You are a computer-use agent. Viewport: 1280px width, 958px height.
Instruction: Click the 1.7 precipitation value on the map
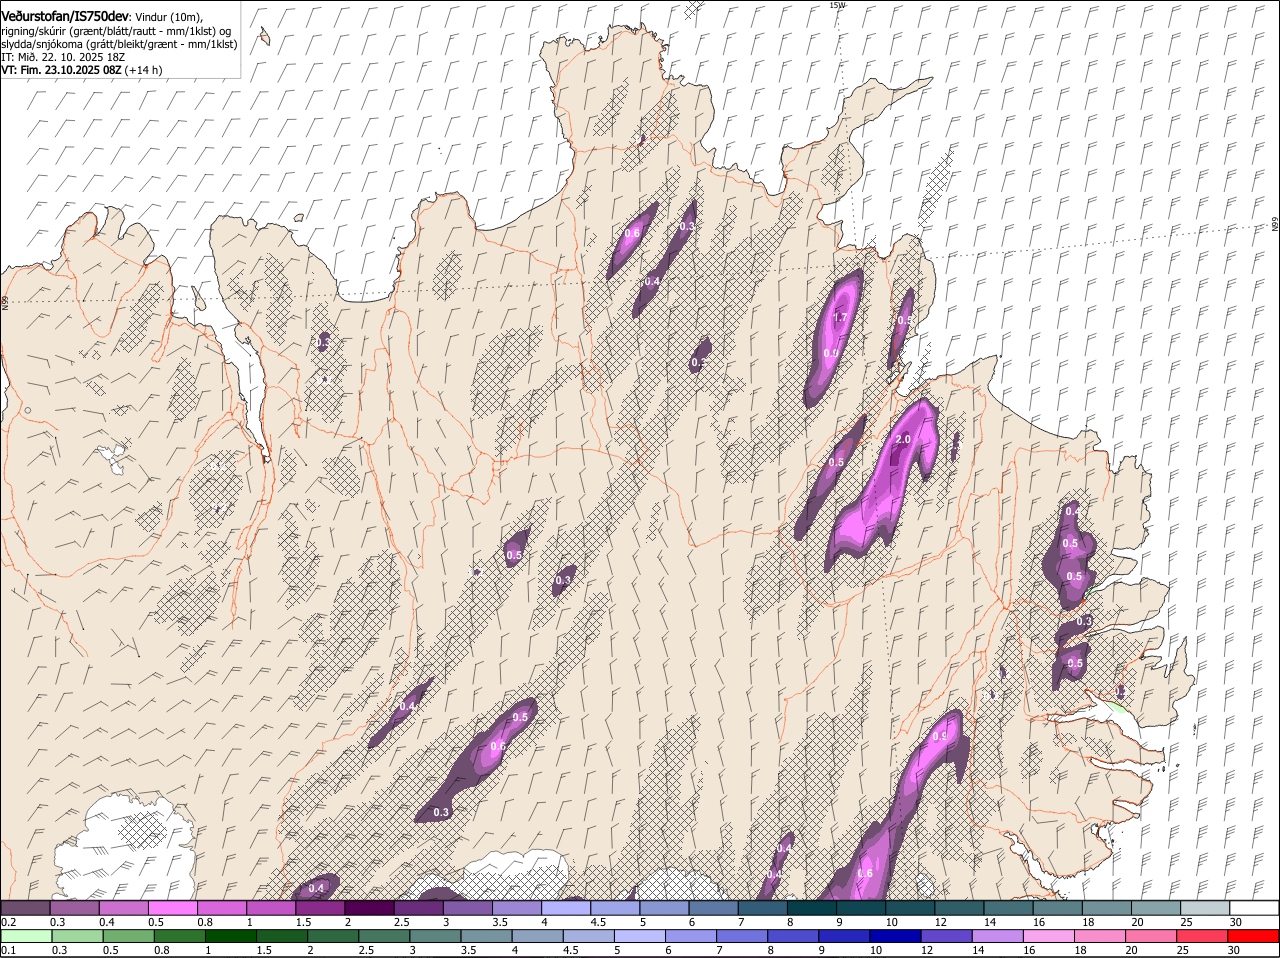click(841, 318)
